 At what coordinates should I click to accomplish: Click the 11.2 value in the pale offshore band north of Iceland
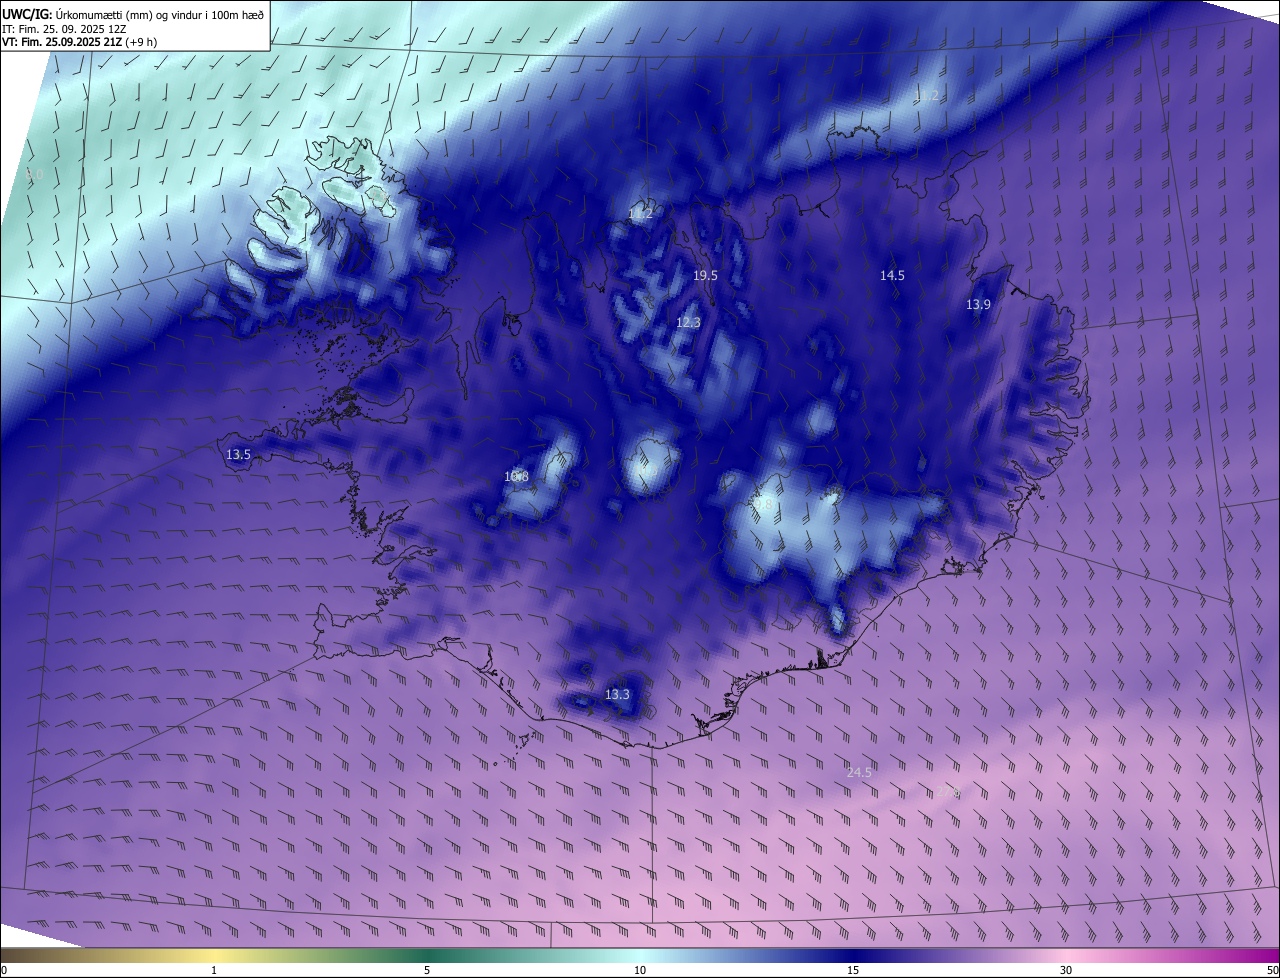click(x=927, y=96)
